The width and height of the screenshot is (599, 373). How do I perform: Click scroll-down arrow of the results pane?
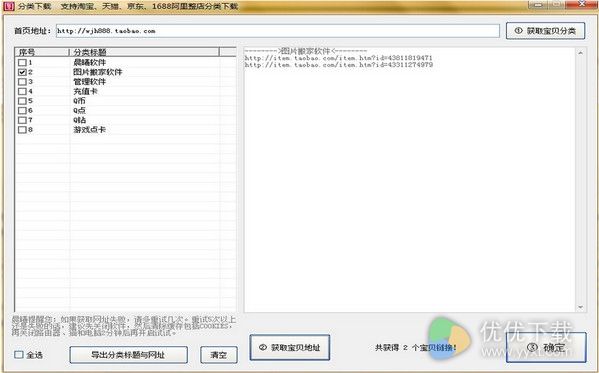[x=580, y=307]
